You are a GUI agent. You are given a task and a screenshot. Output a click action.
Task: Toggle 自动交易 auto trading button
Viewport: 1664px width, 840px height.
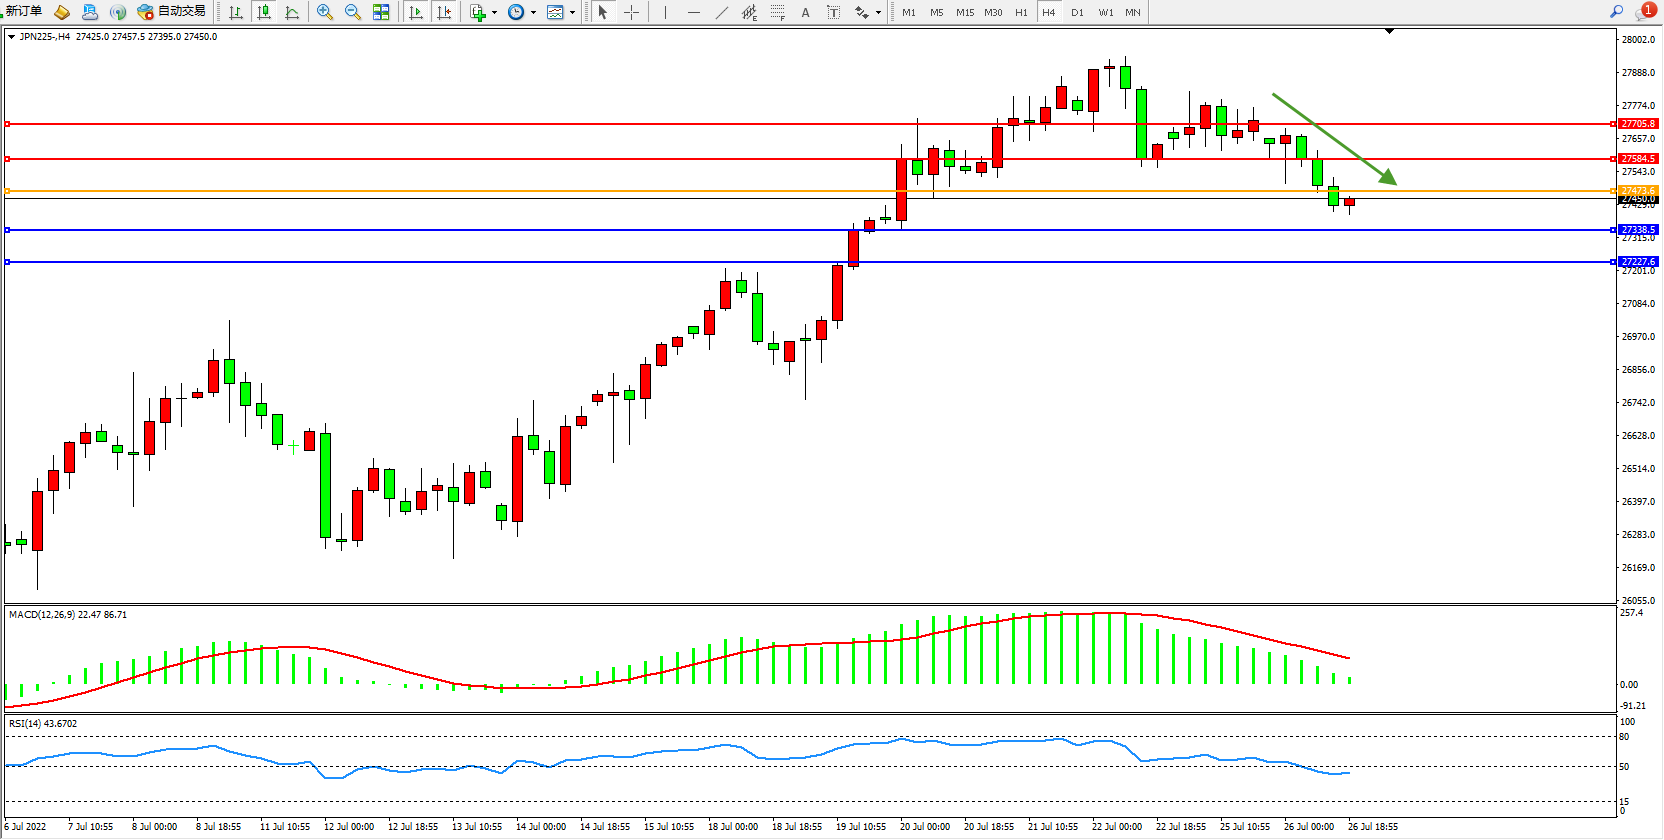172,12
